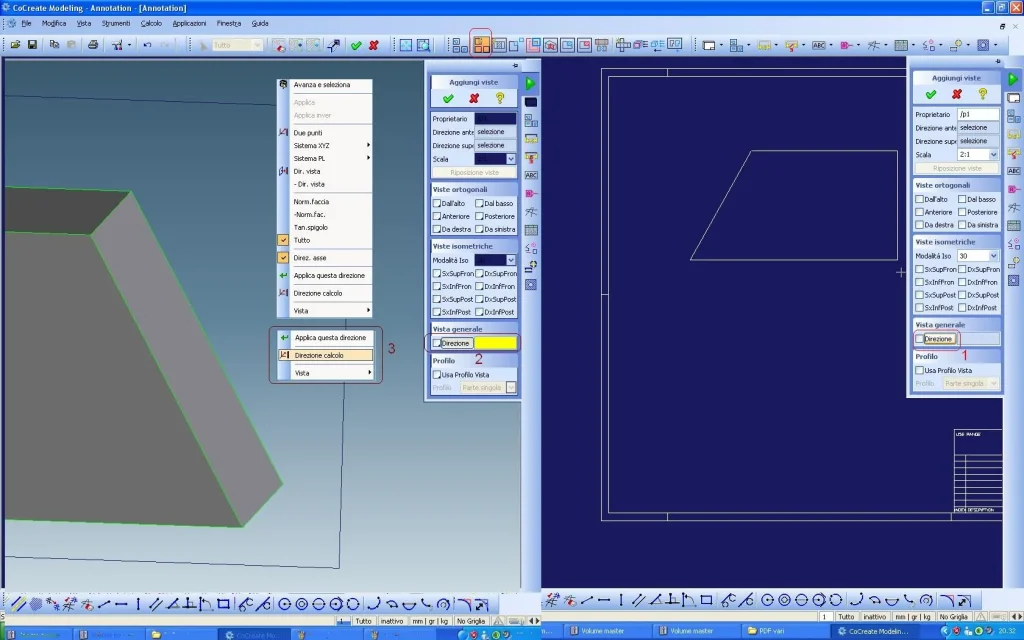Open Modalità Iso dropdown in left panel
The image size is (1024, 640).
coord(511,260)
